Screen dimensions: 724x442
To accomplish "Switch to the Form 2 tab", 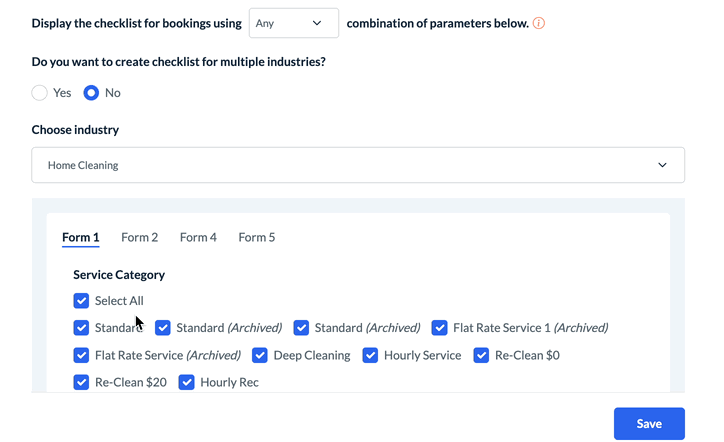I will coord(140,238).
